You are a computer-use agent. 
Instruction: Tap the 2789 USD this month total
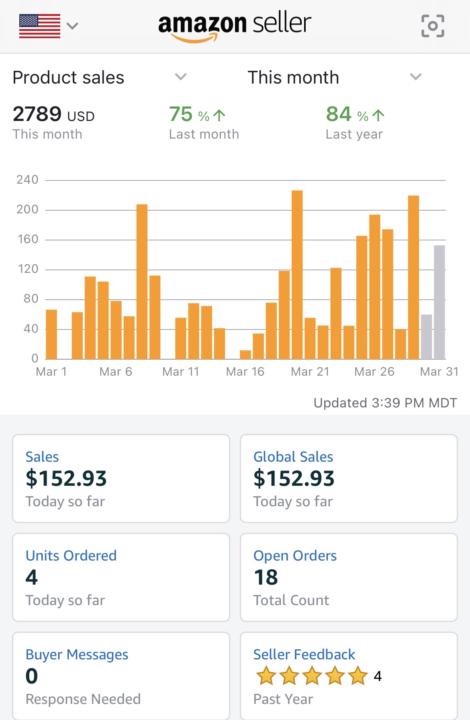(x=53, y=123)
